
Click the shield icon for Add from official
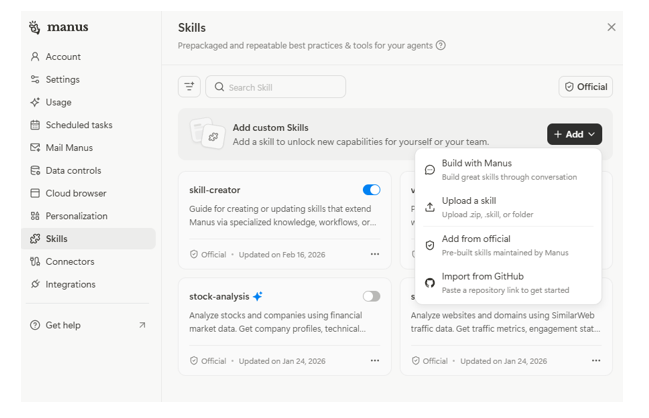[x=430, y=245]
